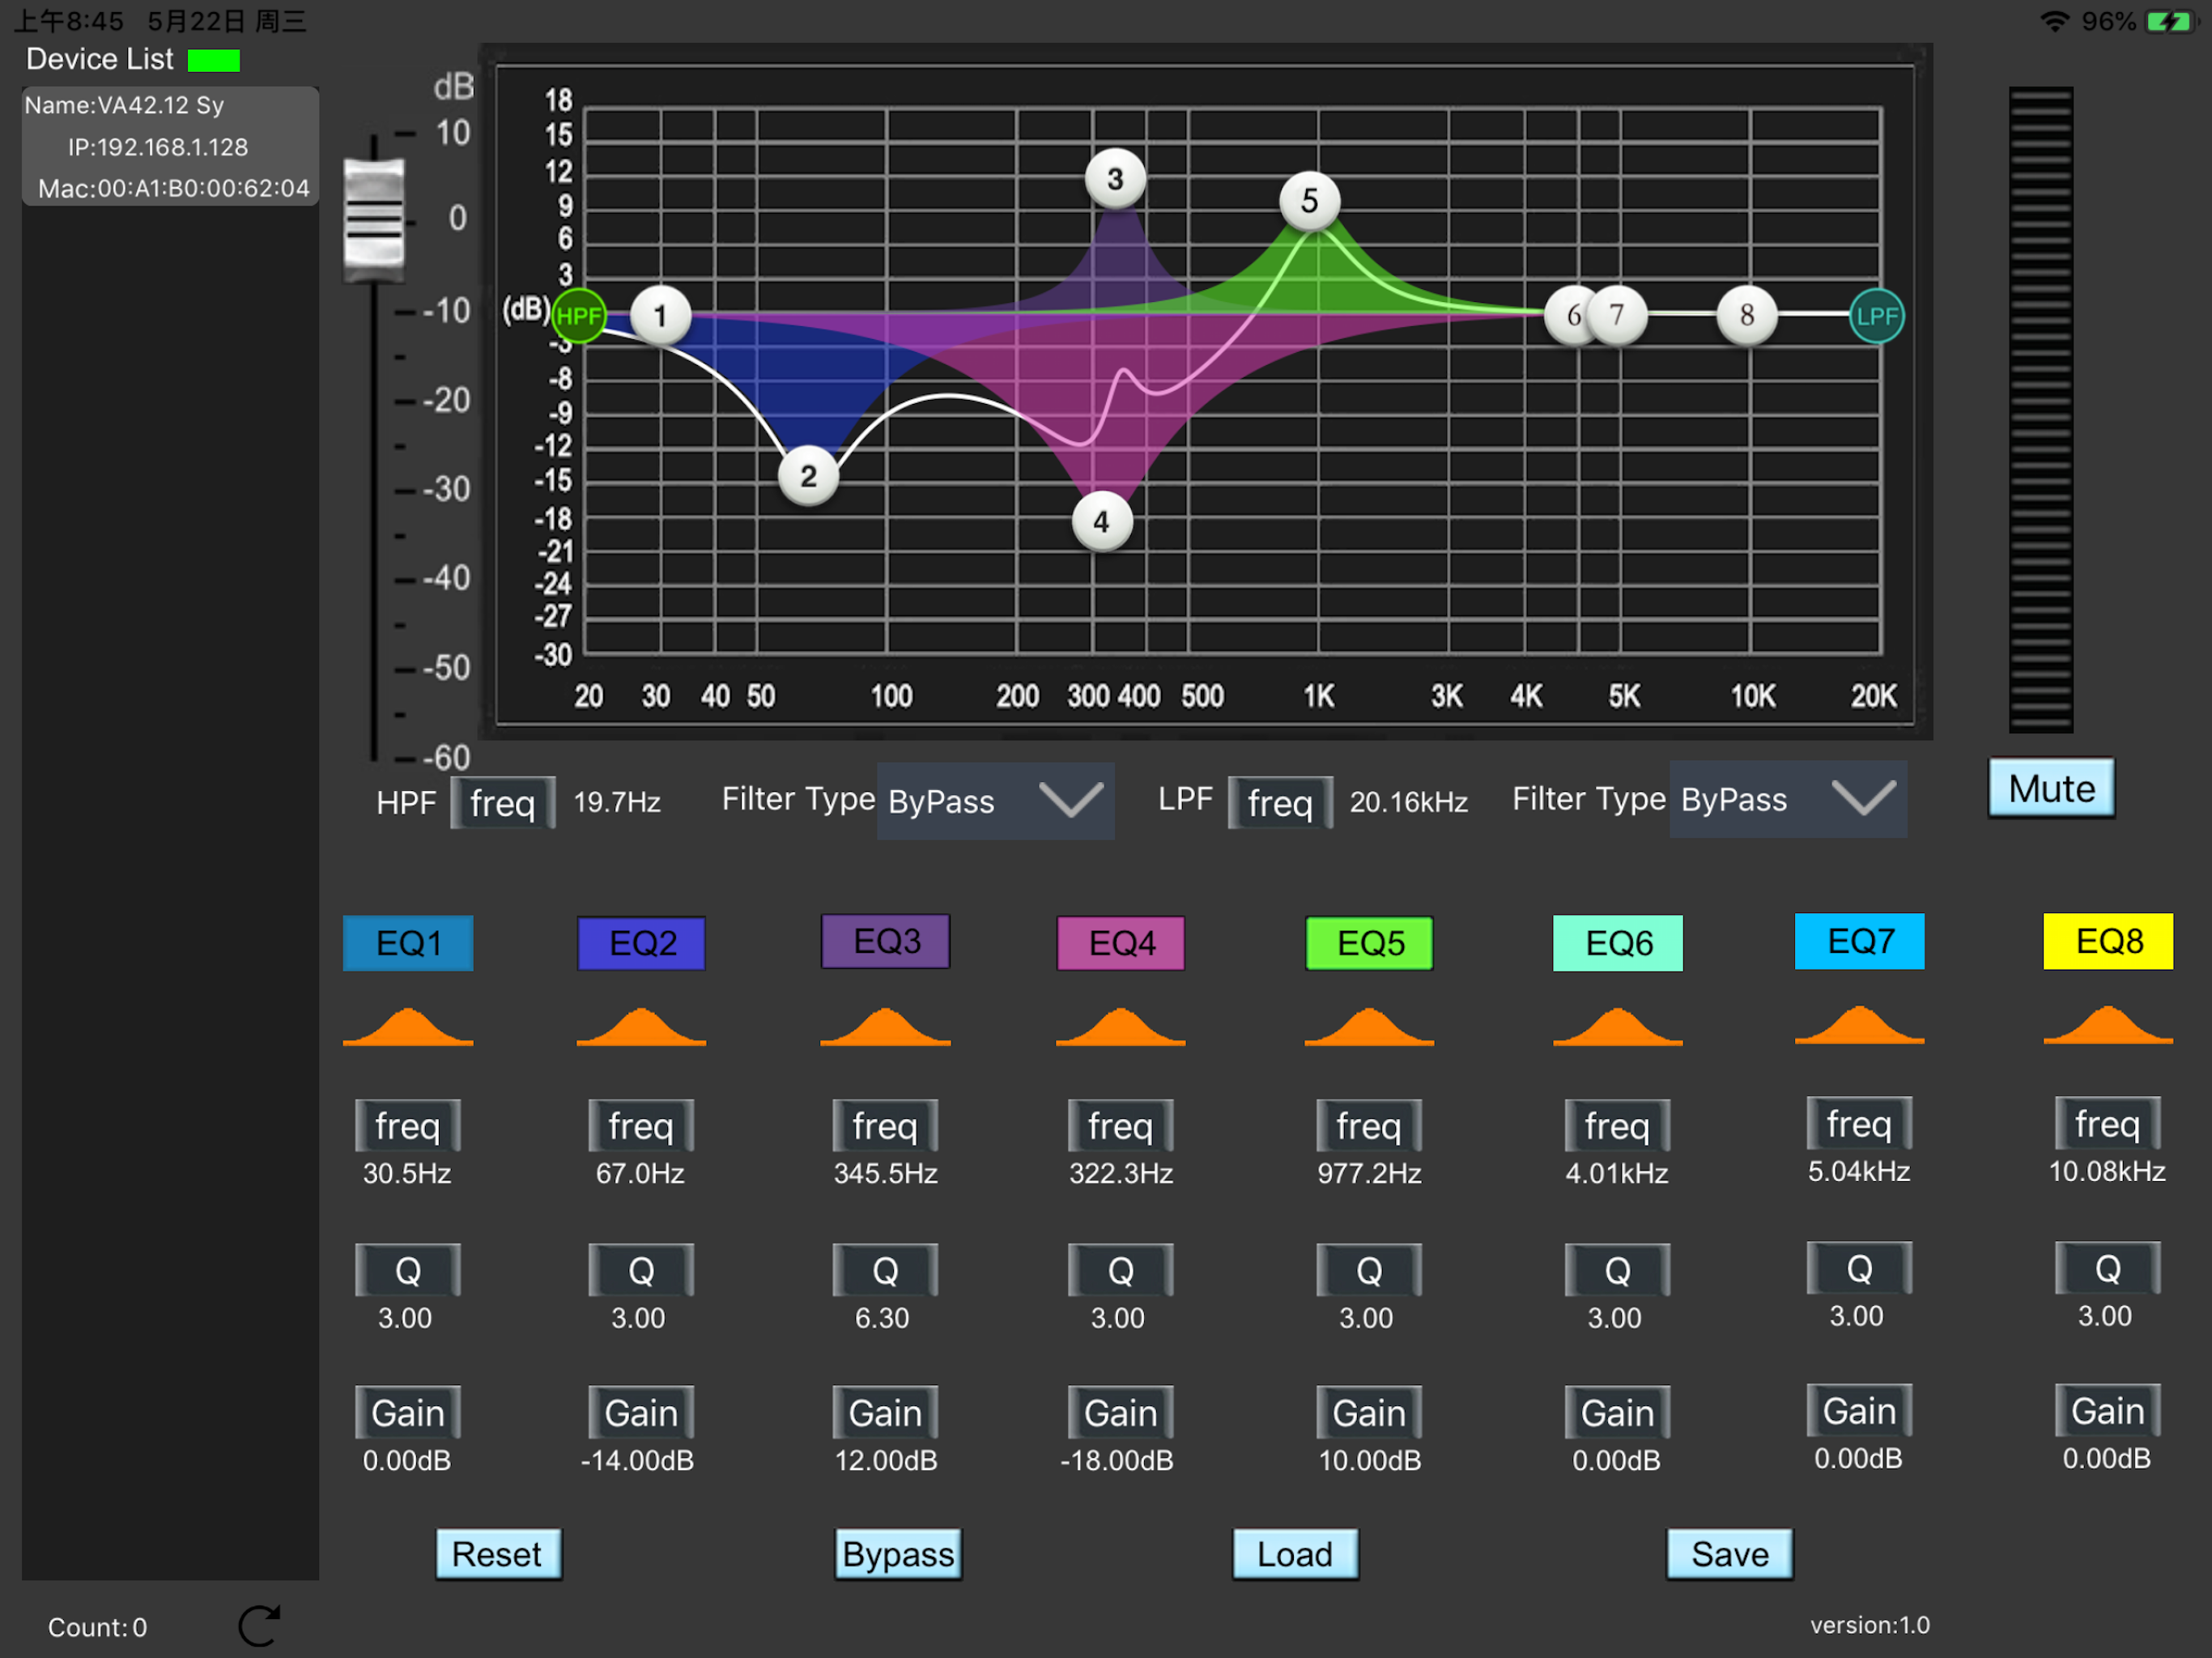
Task: Toggle the Bypass button
Action: click(x=898, y=1553)
